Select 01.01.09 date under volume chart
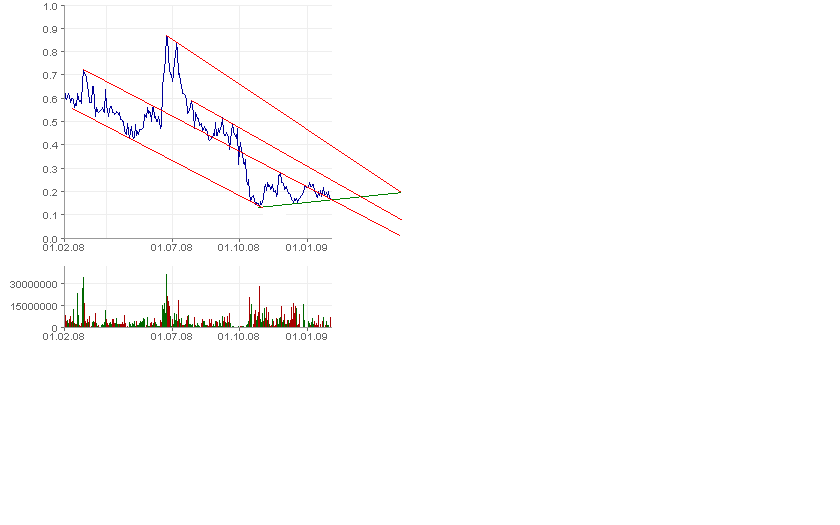 tap(306, 336)
